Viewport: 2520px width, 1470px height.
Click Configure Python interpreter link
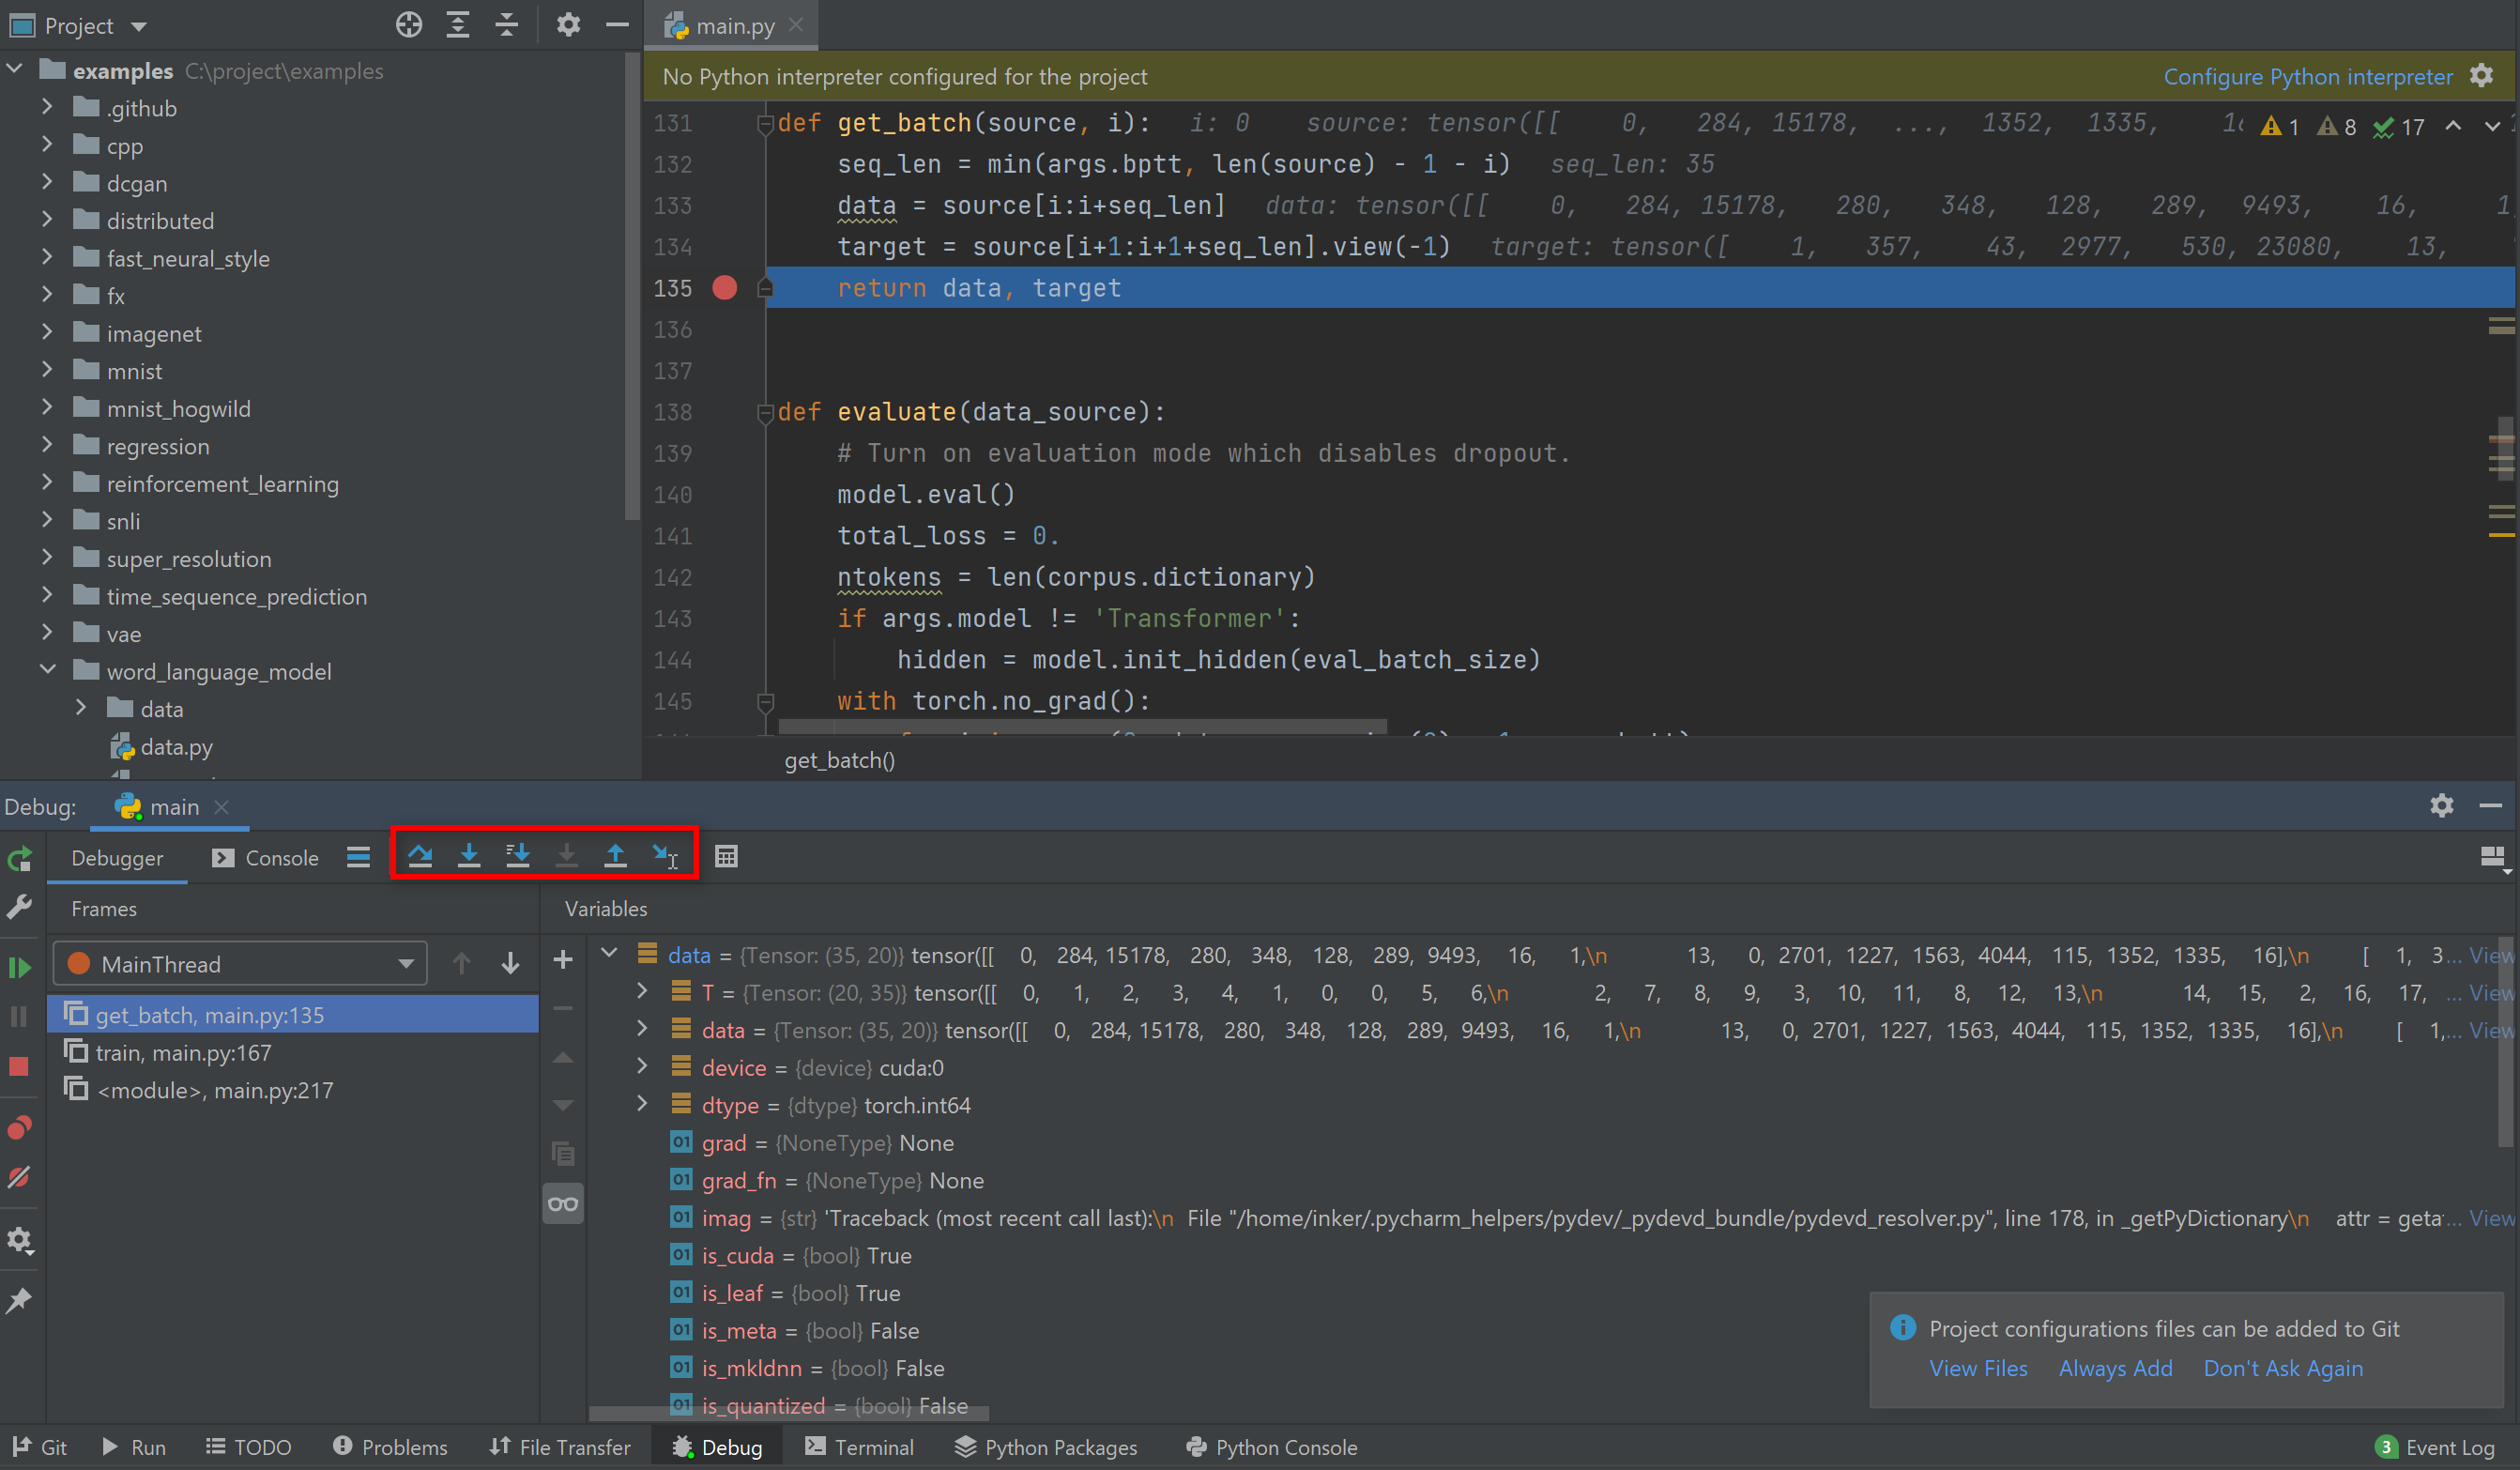pyautogui.click(x=2307, y=76)
